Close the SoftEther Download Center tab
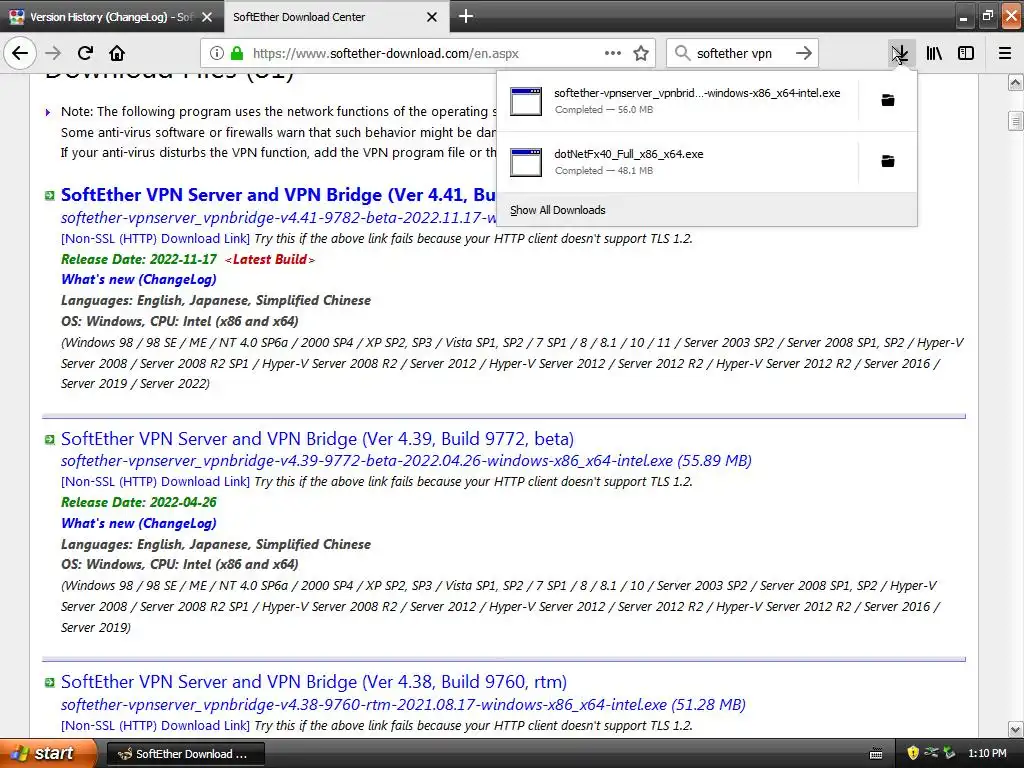Image resolution: width=1024 pixels, height=768 pixels. click(432, 17)
